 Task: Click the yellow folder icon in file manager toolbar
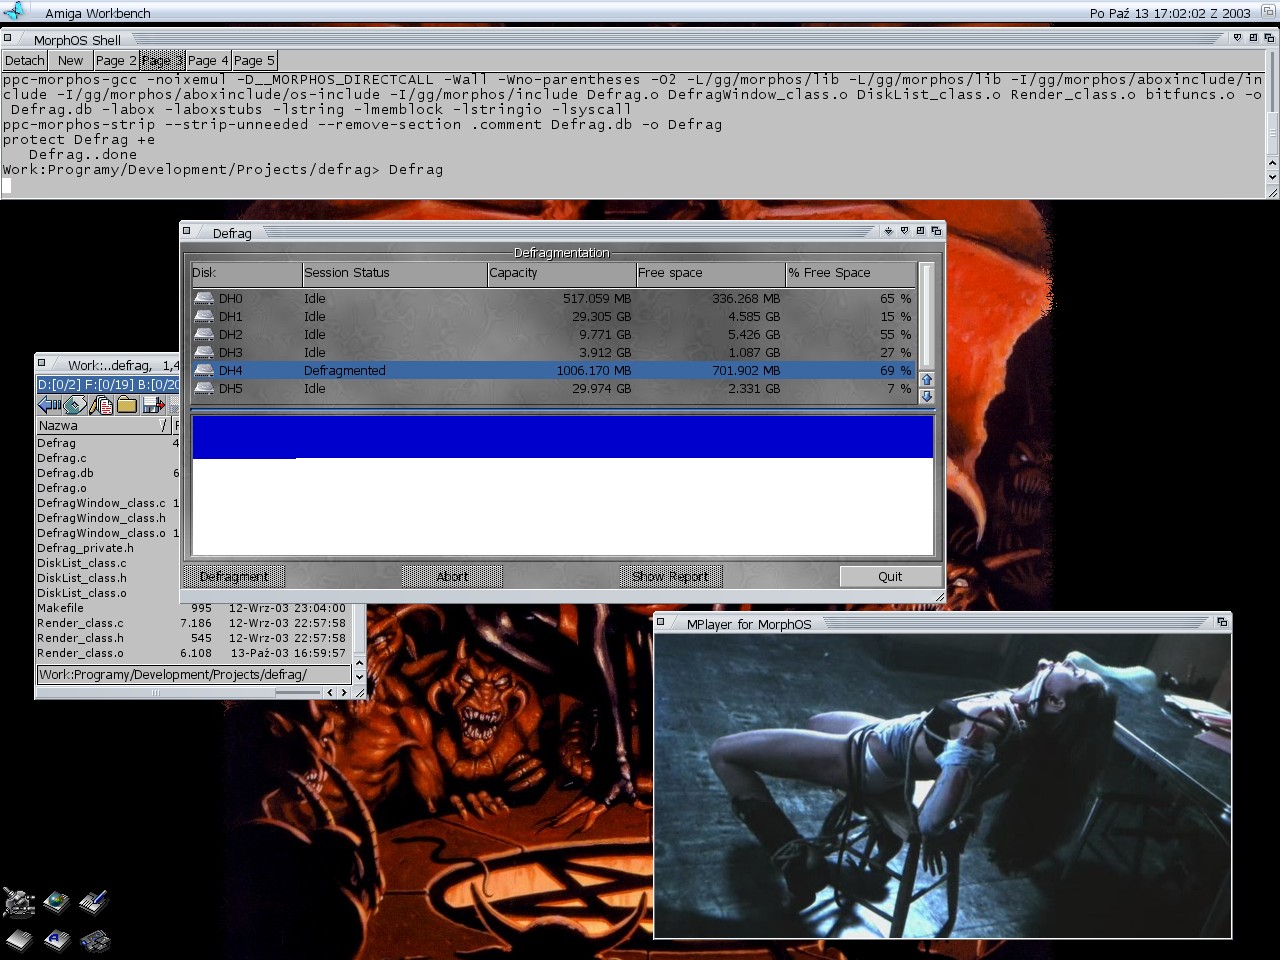(127, 405)
